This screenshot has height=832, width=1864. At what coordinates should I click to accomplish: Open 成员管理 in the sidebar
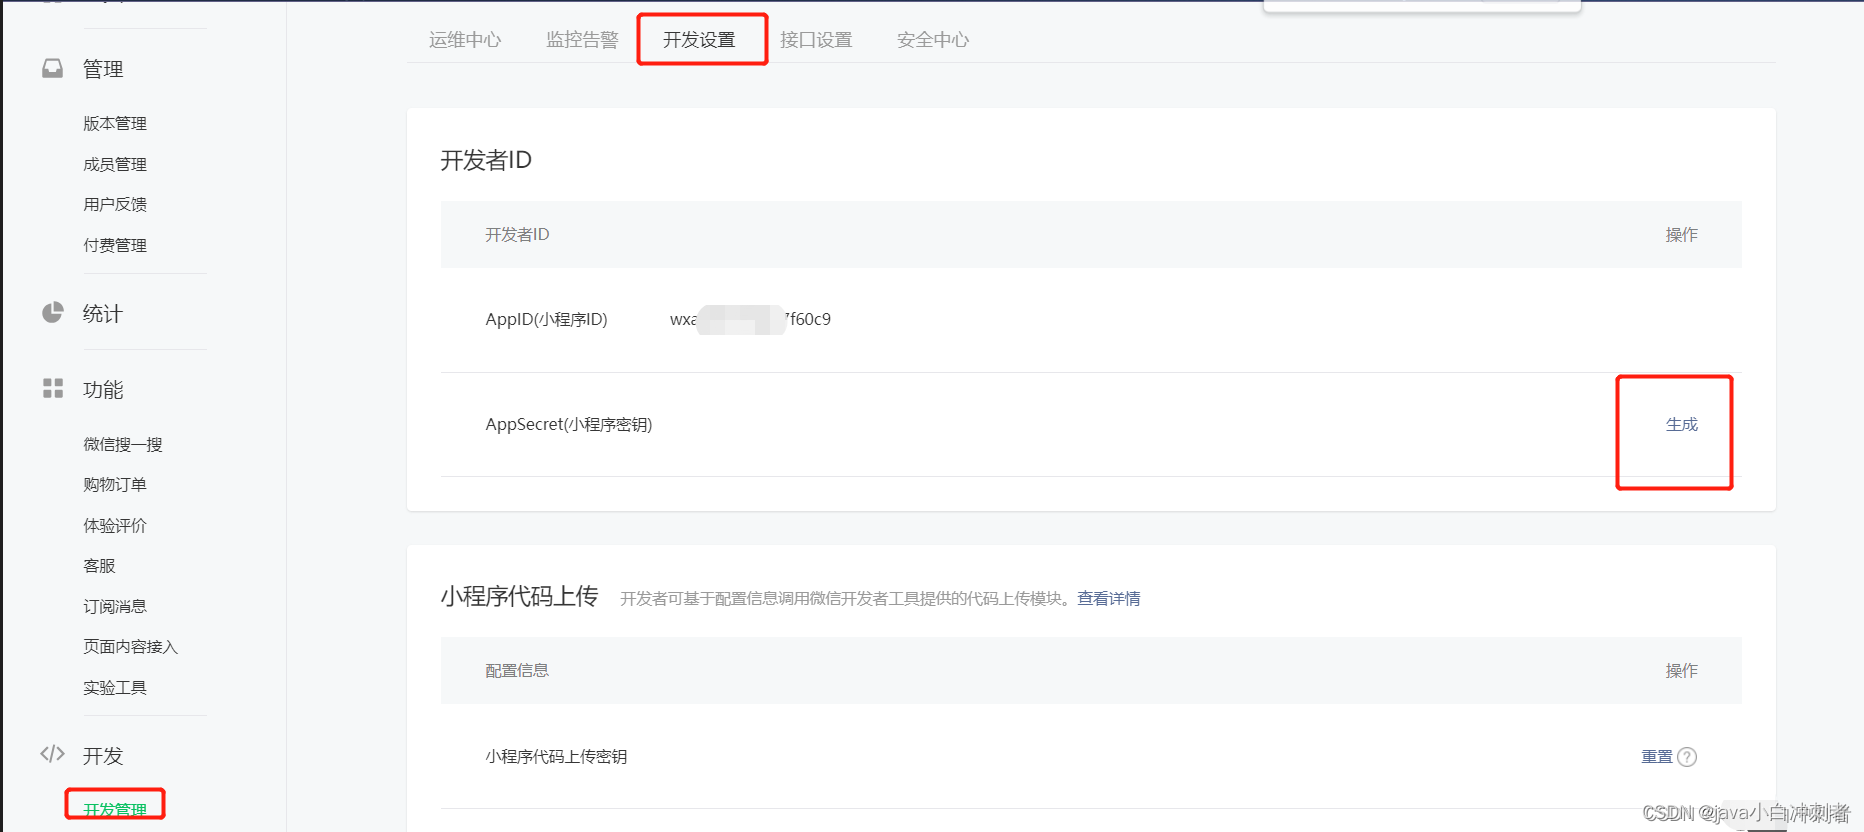(115, 164)
